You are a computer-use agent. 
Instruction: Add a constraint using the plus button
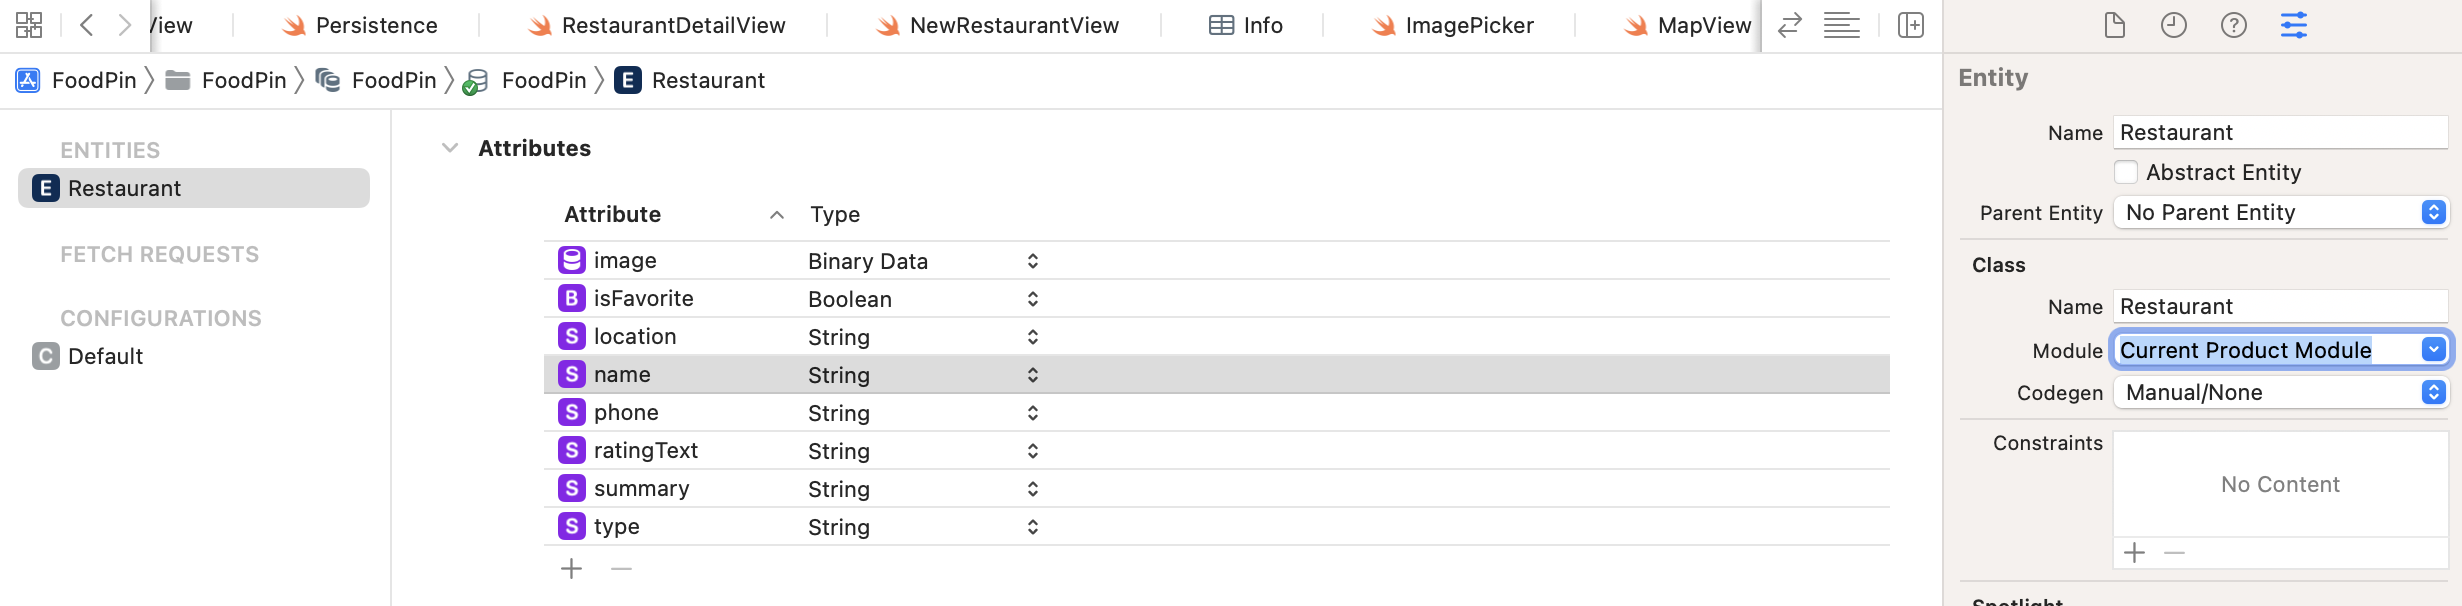(2135, 551)
